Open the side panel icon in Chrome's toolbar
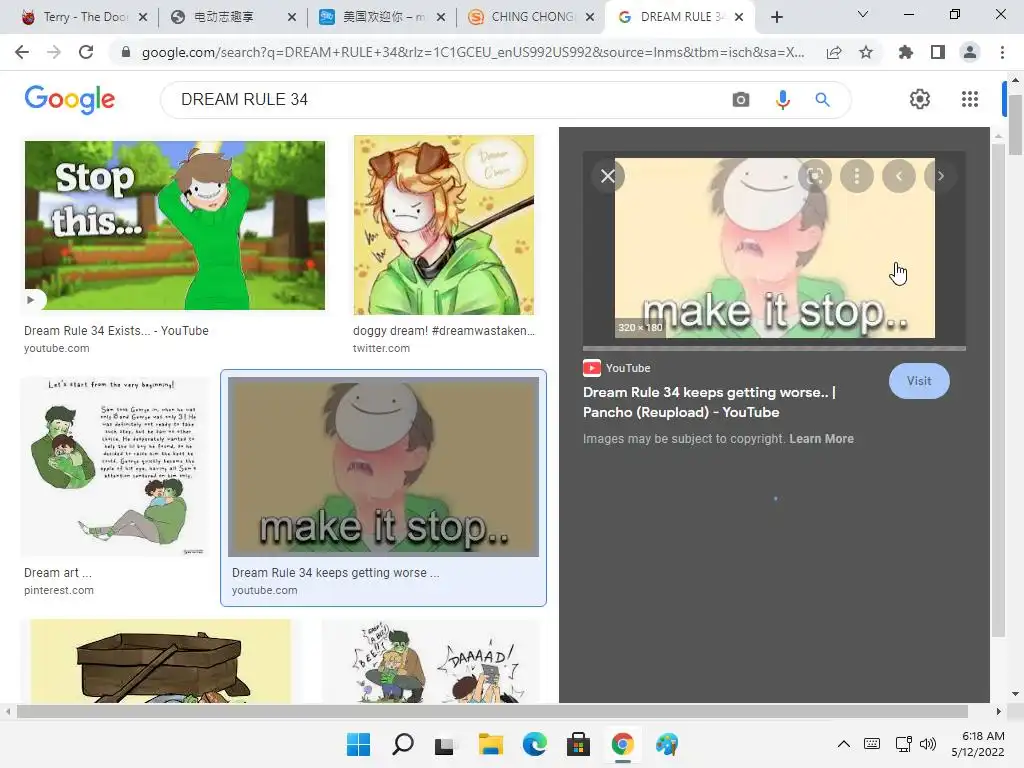Viewport: 1024px width, 768px height. pyautogui.click(x=938, y=52)
